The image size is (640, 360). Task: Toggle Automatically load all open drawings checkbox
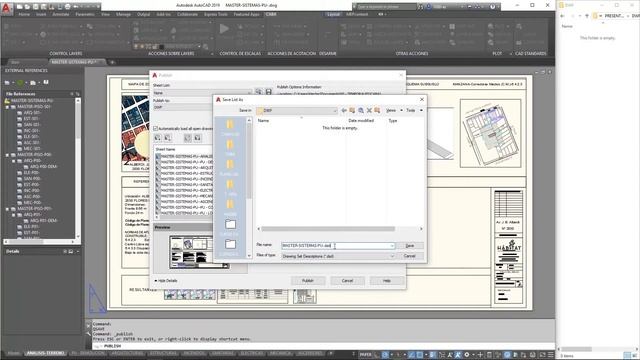[x=156, y=129]
